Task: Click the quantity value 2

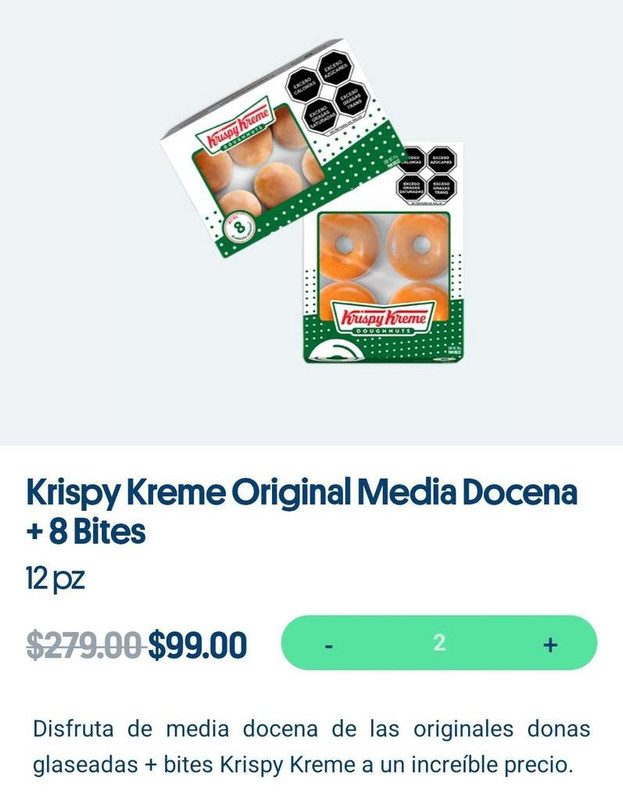Action: click(439, 643)
